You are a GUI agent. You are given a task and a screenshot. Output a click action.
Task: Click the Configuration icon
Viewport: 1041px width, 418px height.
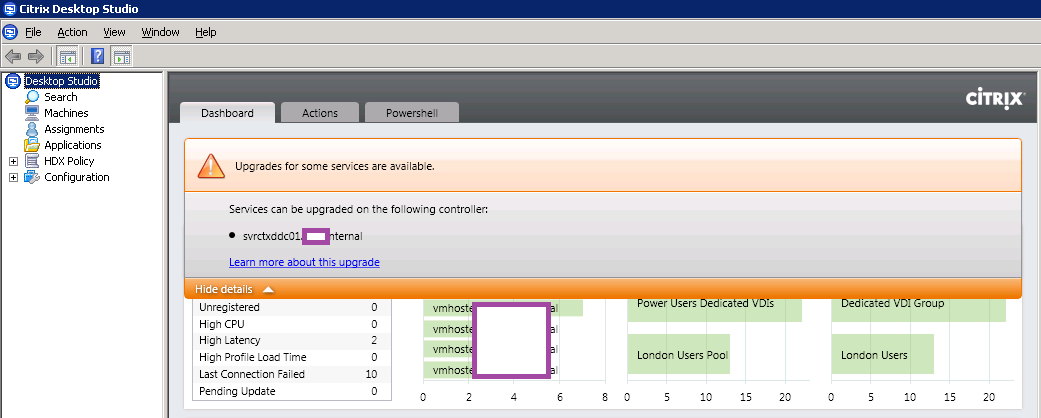(x=32, y=177)
